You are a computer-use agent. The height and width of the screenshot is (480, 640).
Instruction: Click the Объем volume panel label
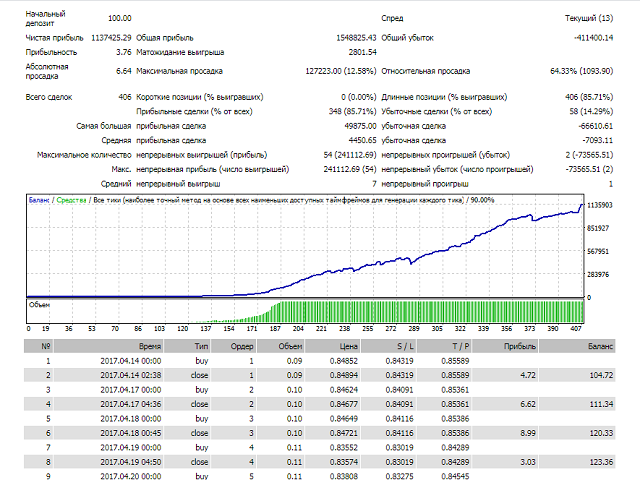pyautogui.click(x=38, y=305)
